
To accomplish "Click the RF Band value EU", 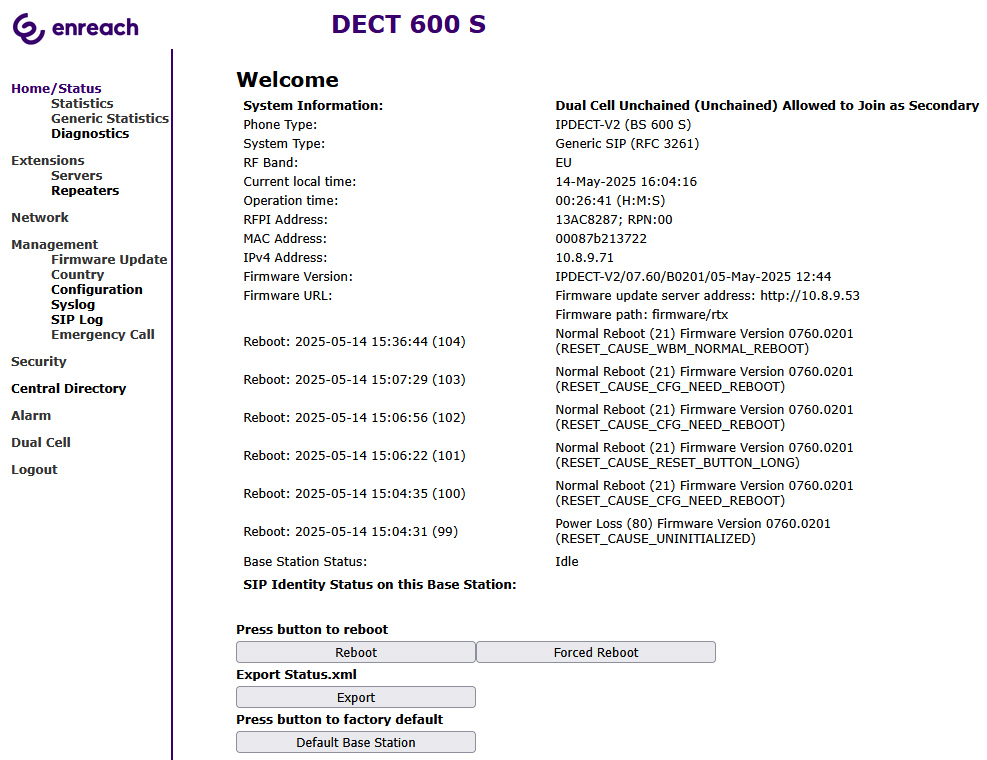I will [x=563, y=163].
